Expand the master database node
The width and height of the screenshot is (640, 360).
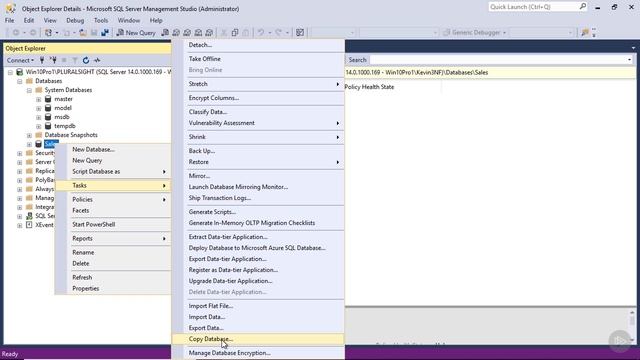point(38,99)
